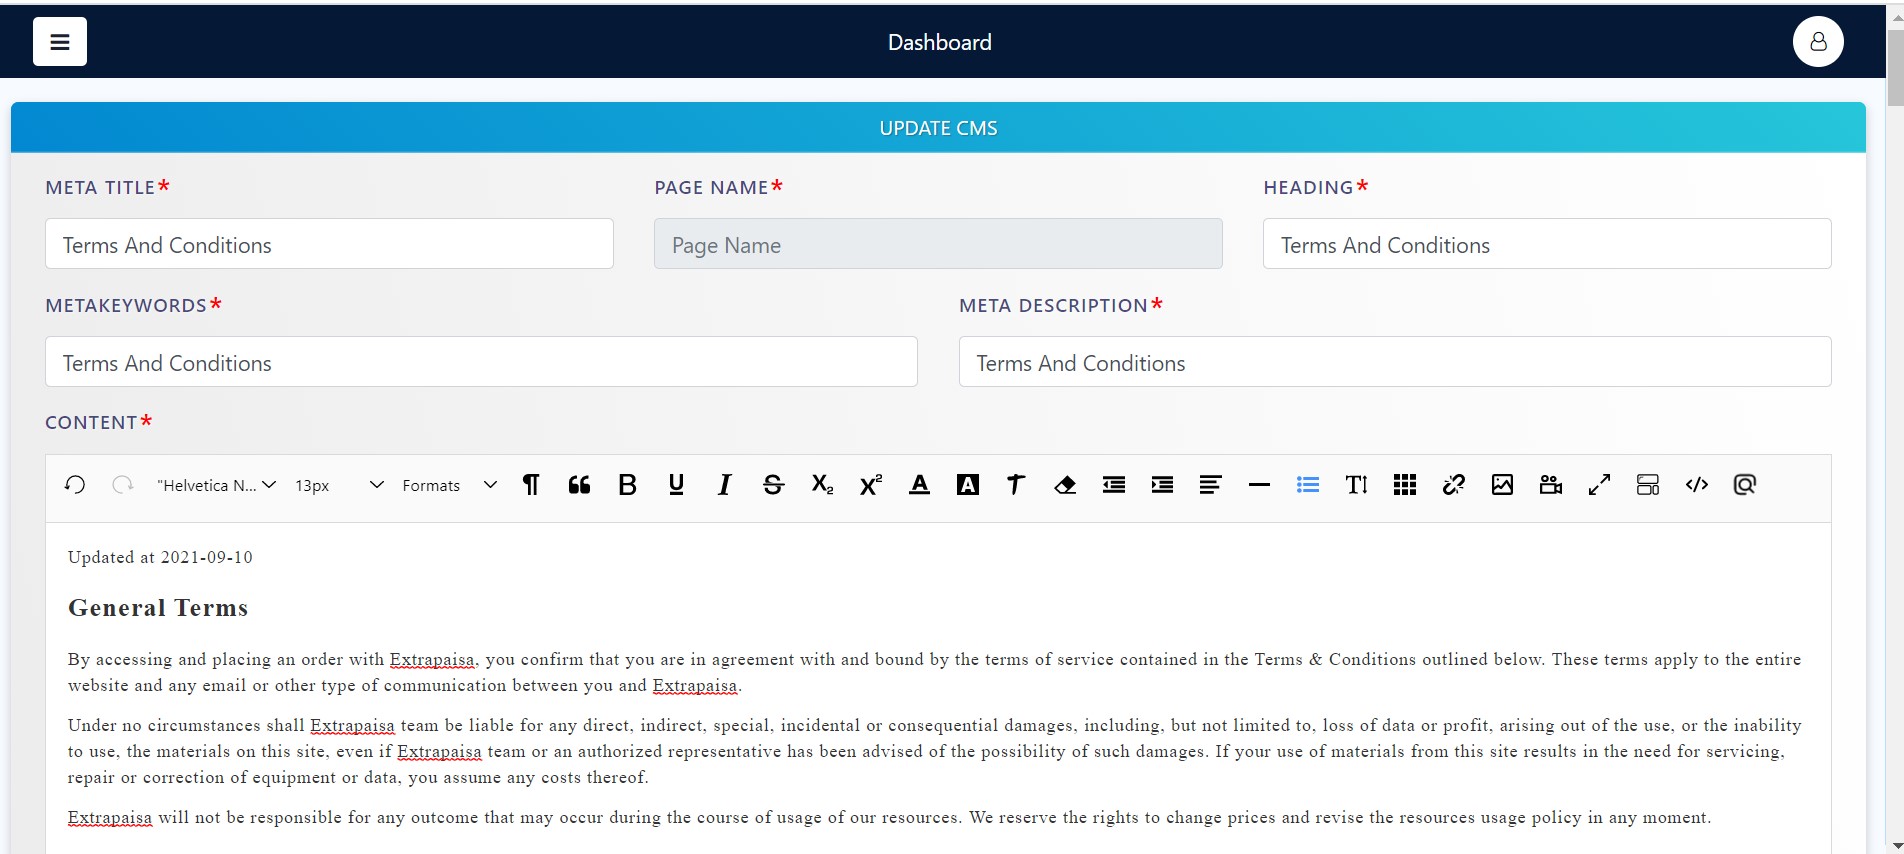This screenshot has height=854, width=1904.
Task: Open the hamburger menu in the header
Action: point(60,42)
